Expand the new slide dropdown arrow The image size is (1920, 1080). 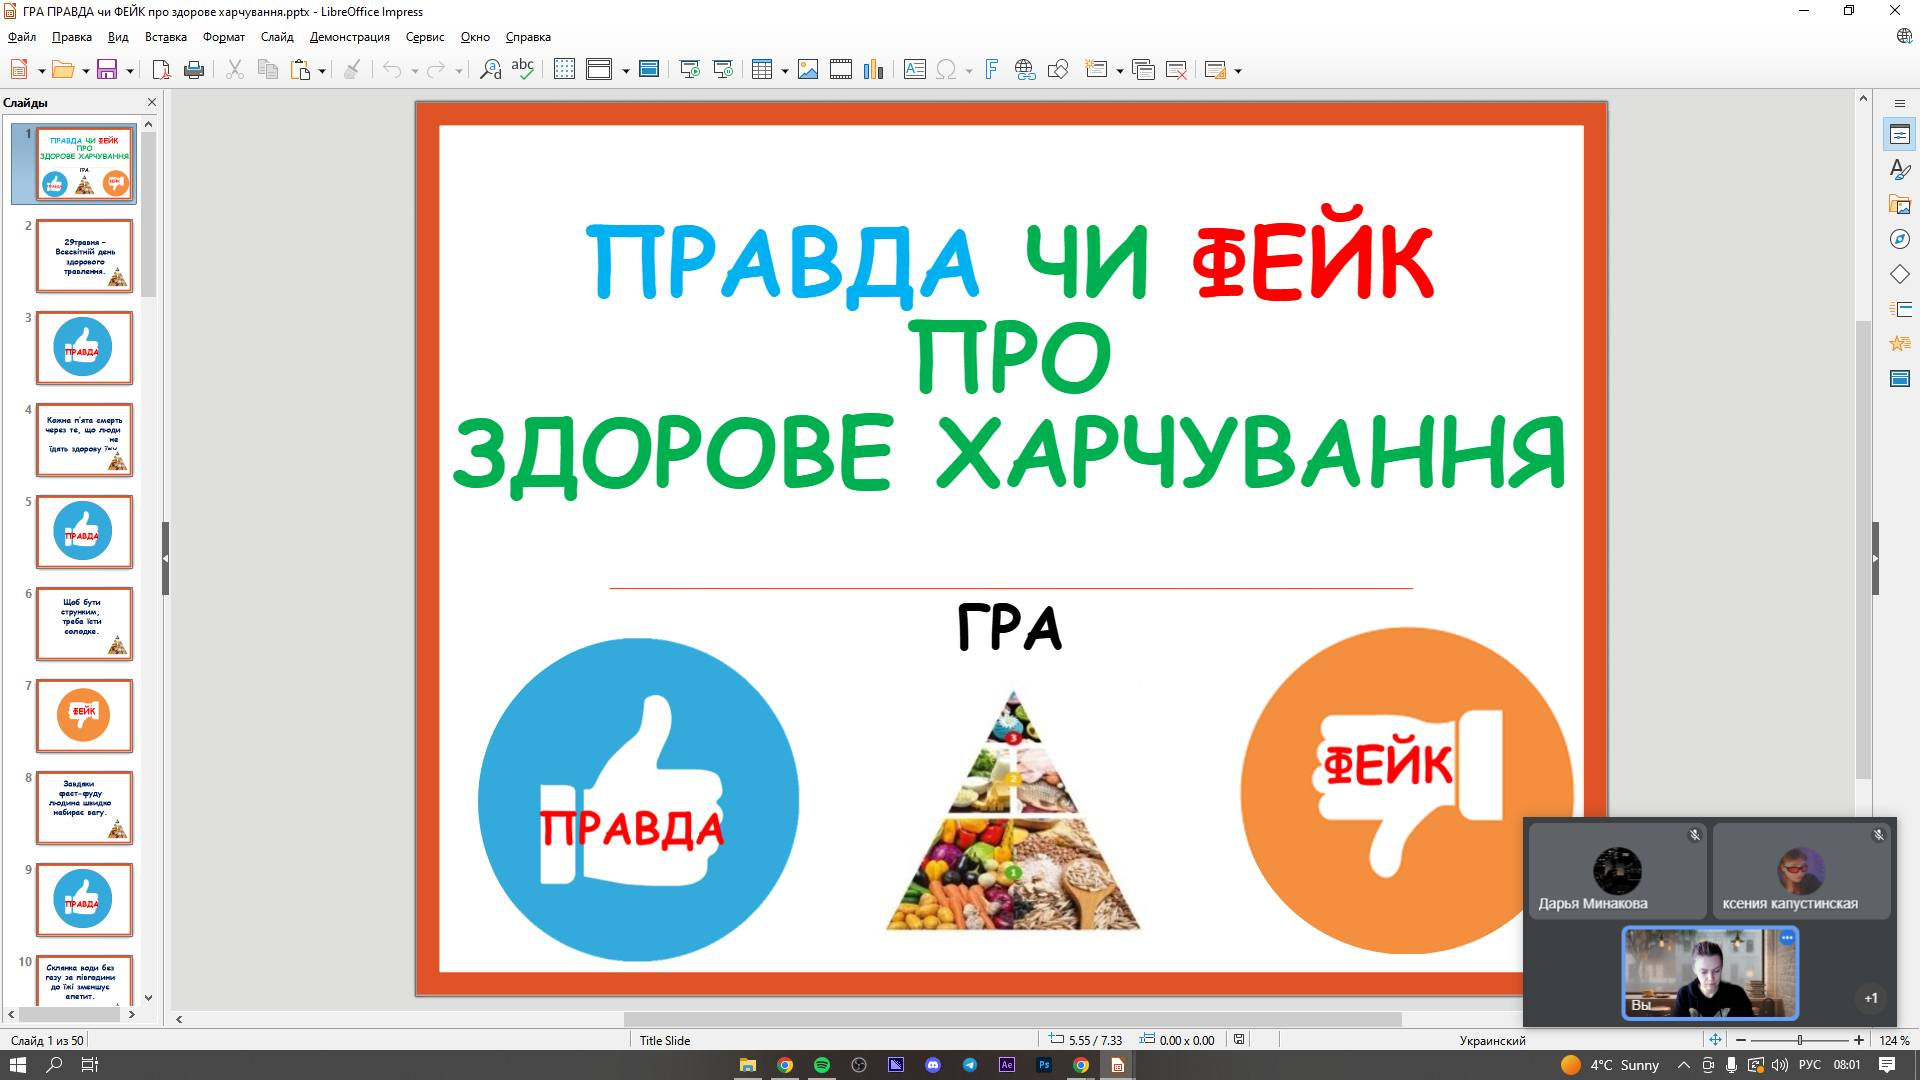(x=1120, y=71)
